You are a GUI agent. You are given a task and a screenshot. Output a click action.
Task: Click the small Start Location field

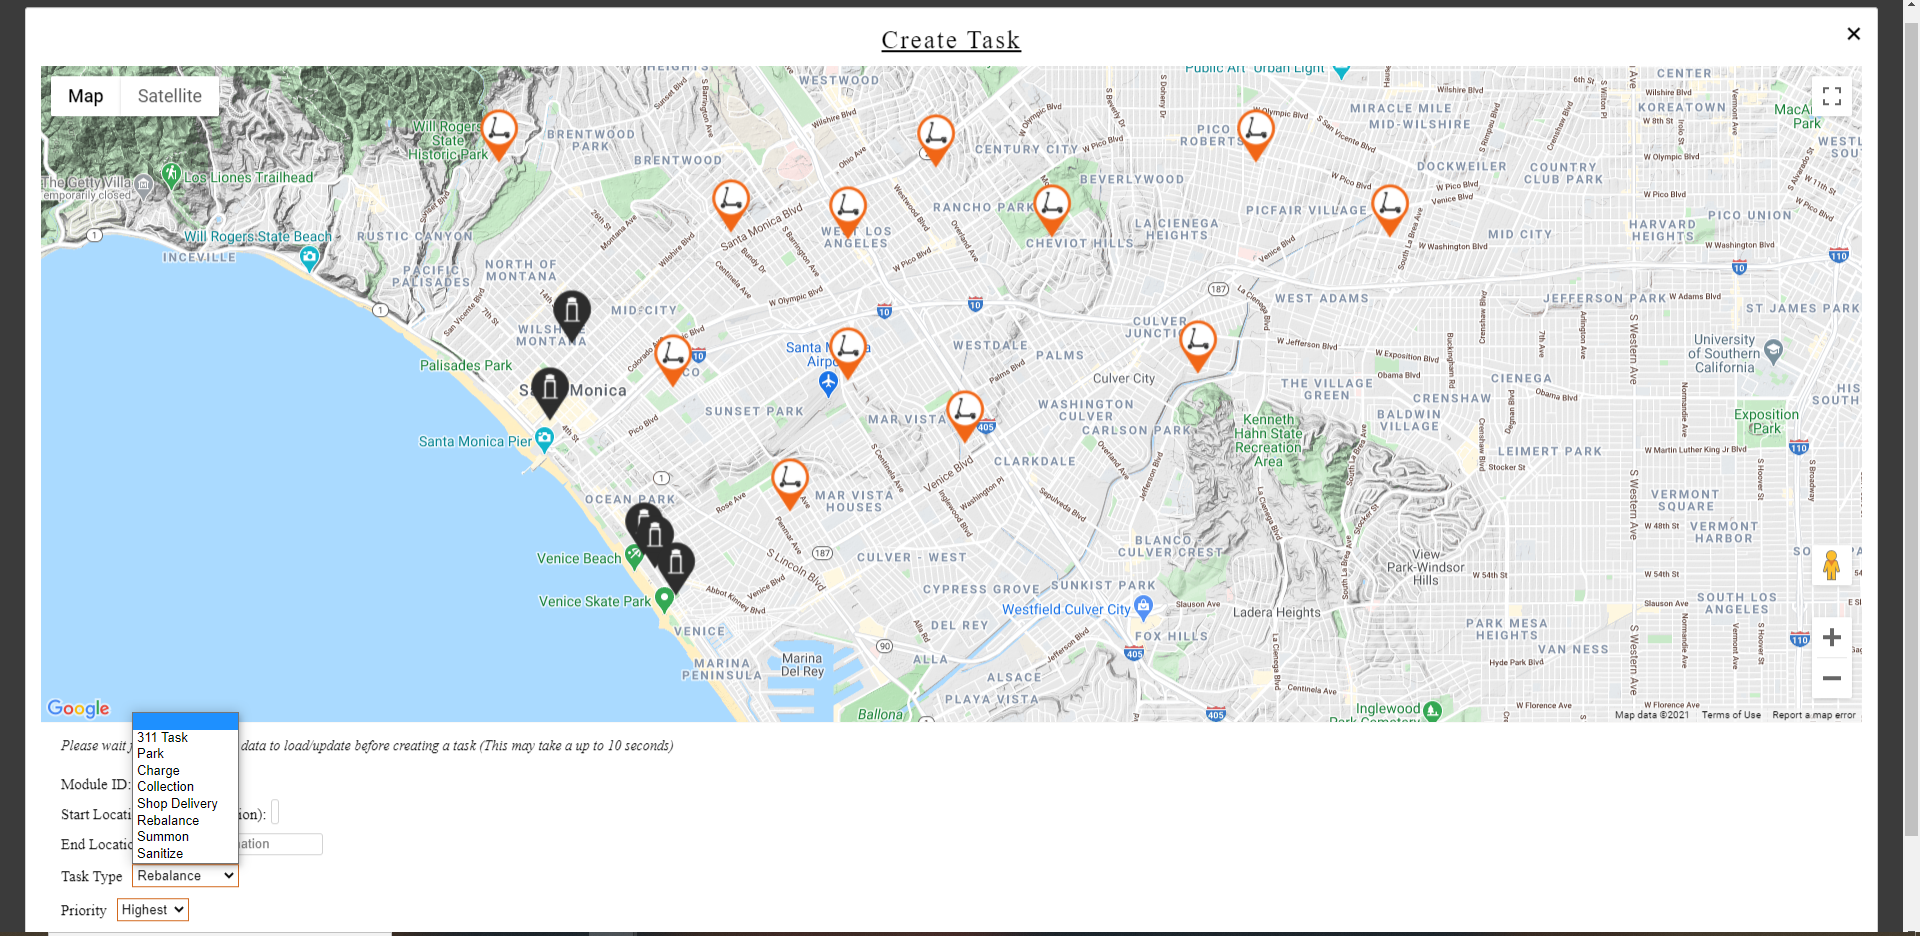[x=275, y=813]
